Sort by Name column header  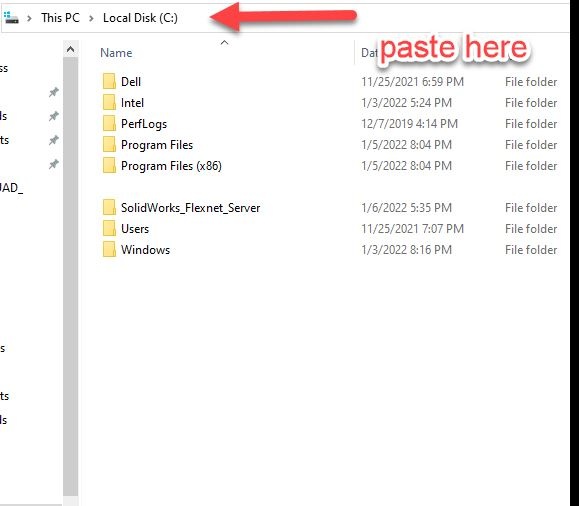click(x=116, y=53)
